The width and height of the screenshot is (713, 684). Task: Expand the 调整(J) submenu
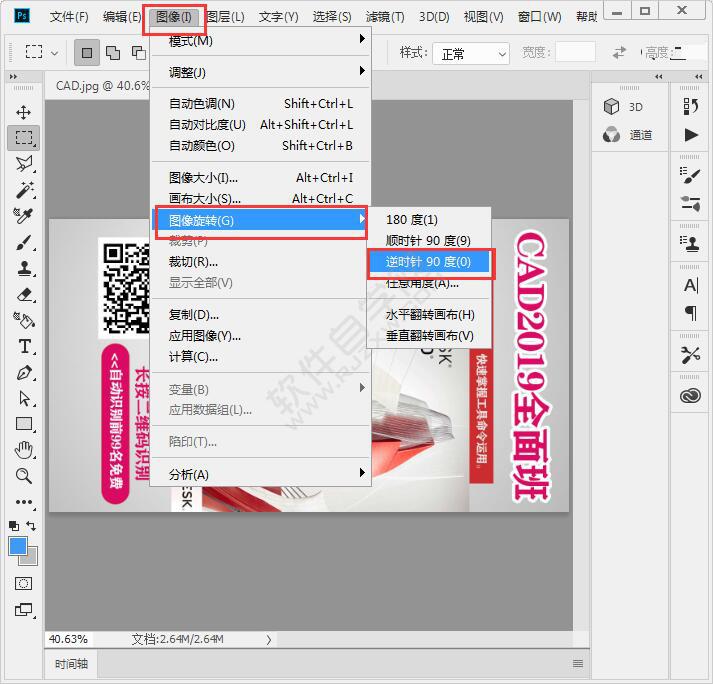point(261,72)
